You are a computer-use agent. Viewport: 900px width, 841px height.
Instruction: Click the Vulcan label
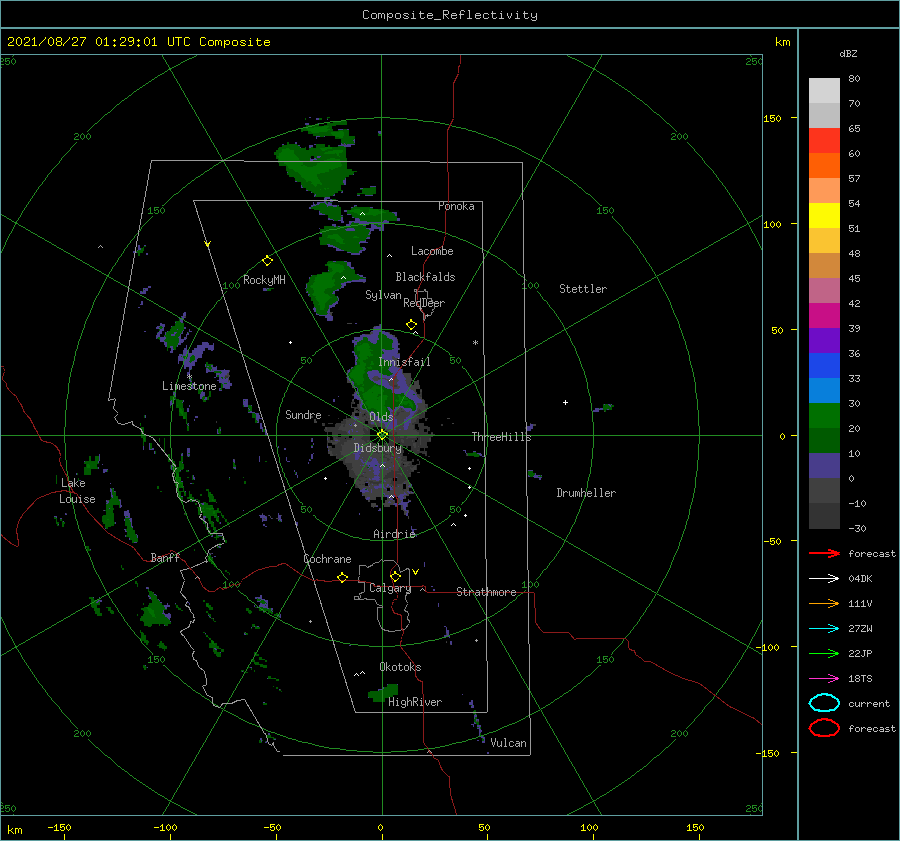pos(508,743)
